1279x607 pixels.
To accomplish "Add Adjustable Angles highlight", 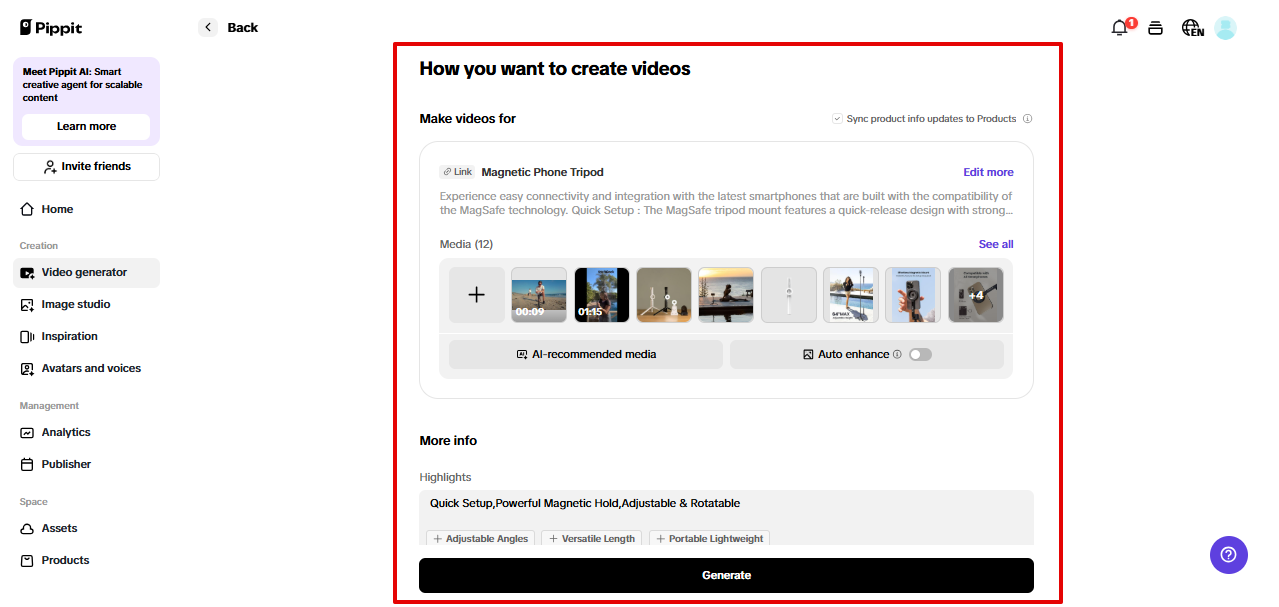I will coord(480,538).
